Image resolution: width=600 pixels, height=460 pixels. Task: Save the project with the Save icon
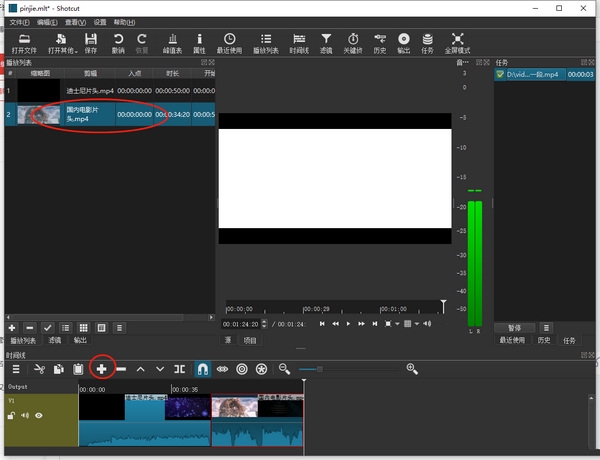91,38
